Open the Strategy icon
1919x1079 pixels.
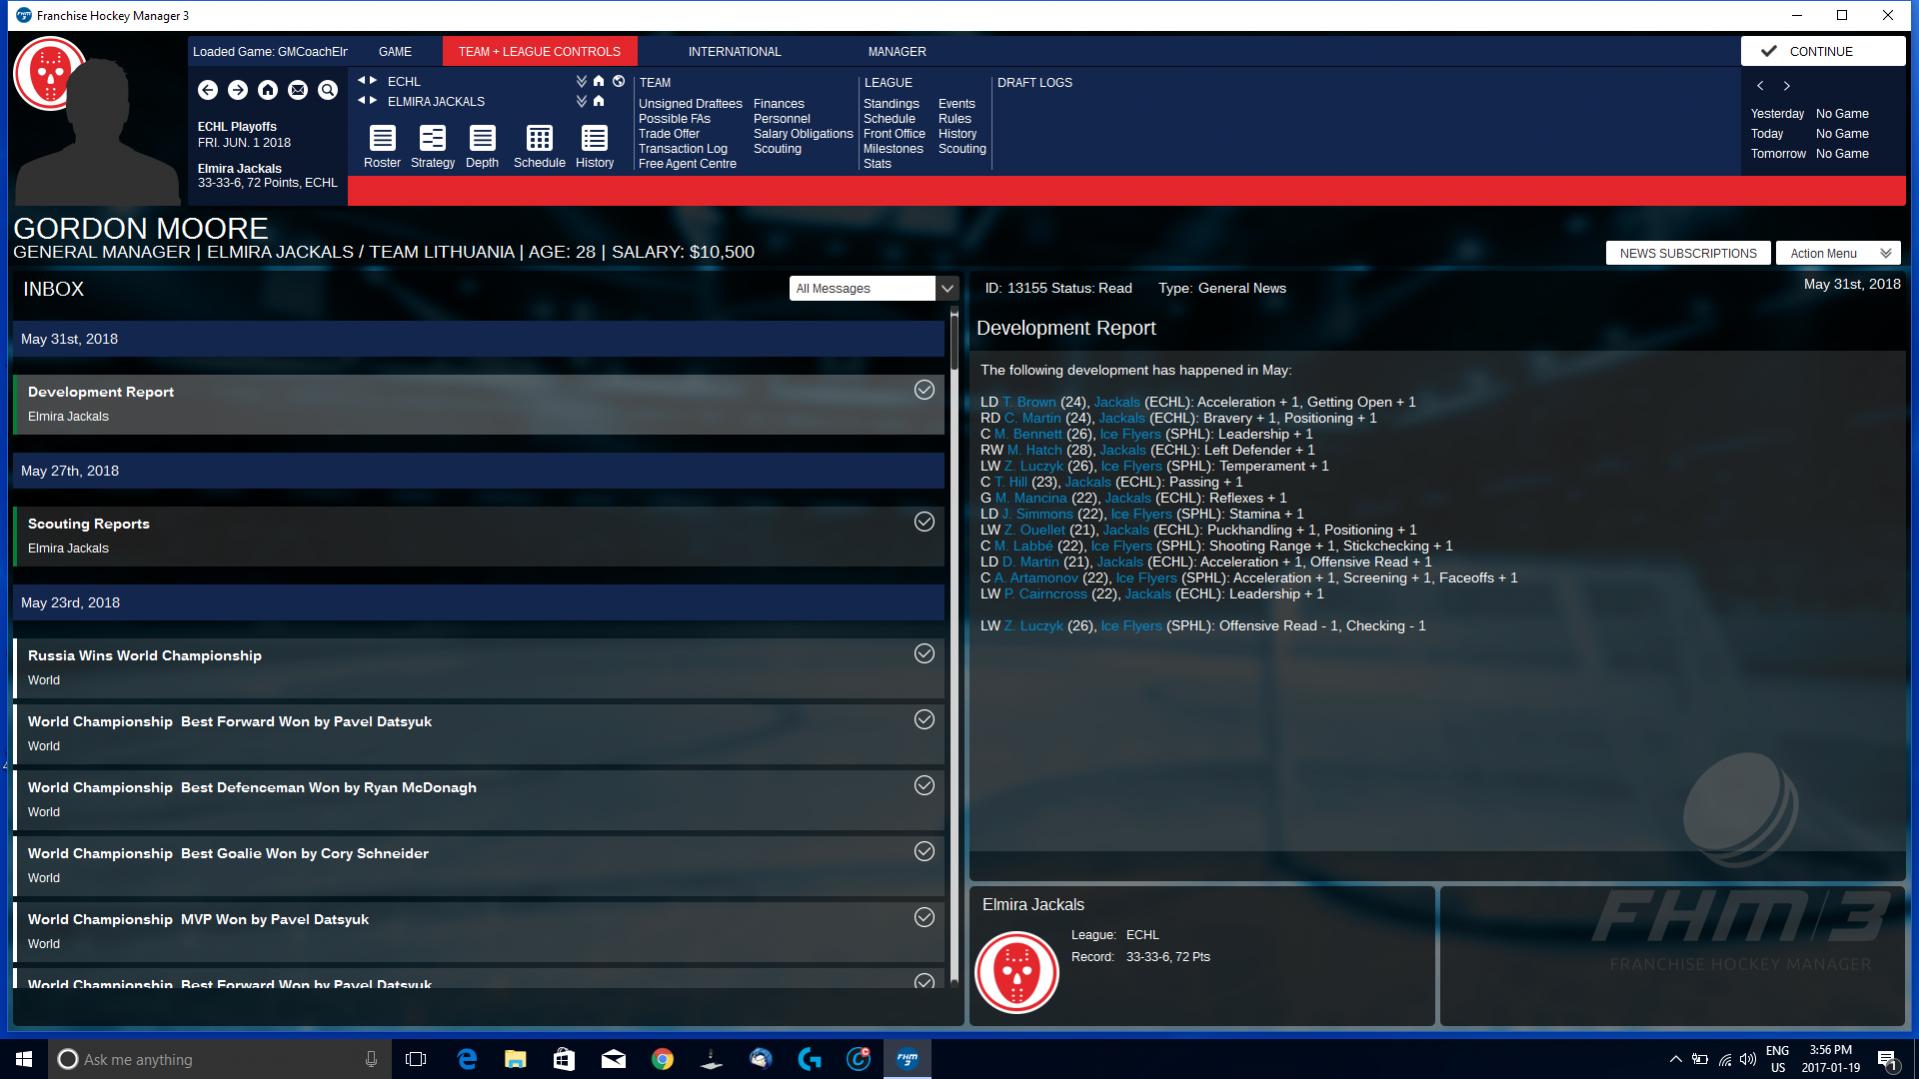[433, 146]
